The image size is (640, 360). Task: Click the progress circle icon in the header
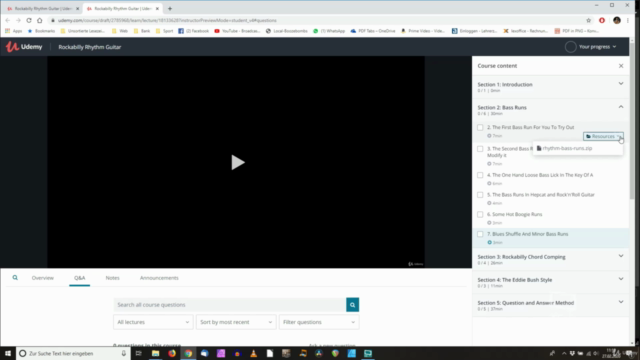tap(570, 47)
